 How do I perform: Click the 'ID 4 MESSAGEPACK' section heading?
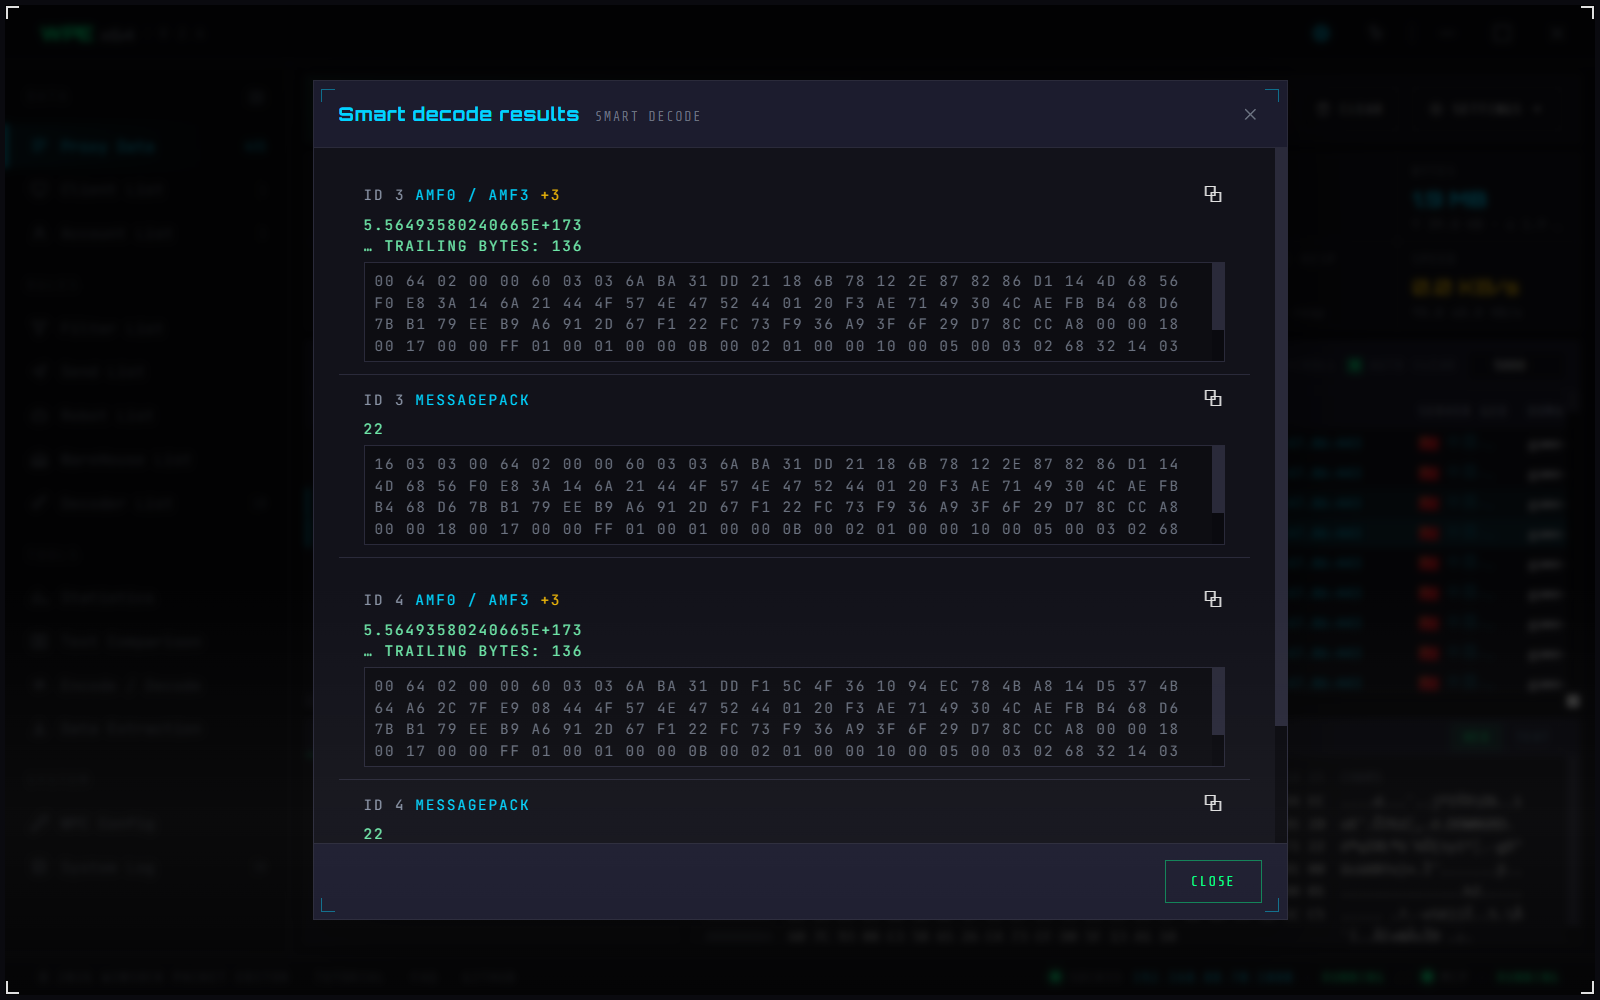click(446, 805)
